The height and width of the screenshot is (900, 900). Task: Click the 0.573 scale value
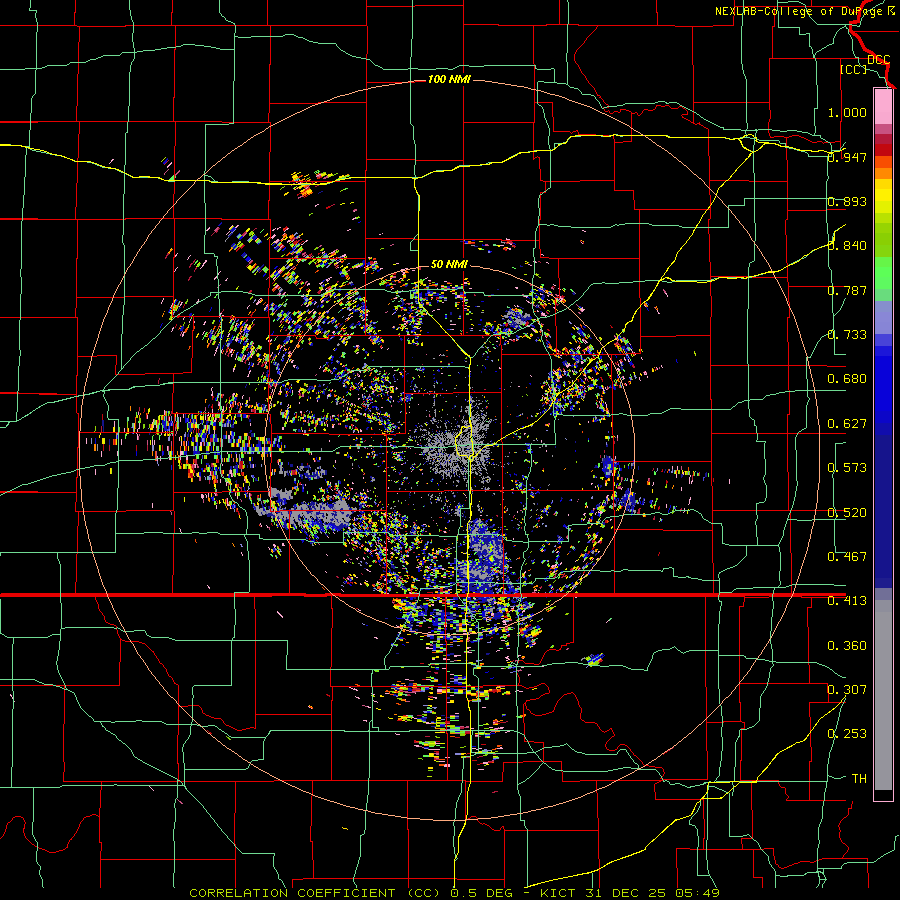pyautogui.click(x=847, y=468)
